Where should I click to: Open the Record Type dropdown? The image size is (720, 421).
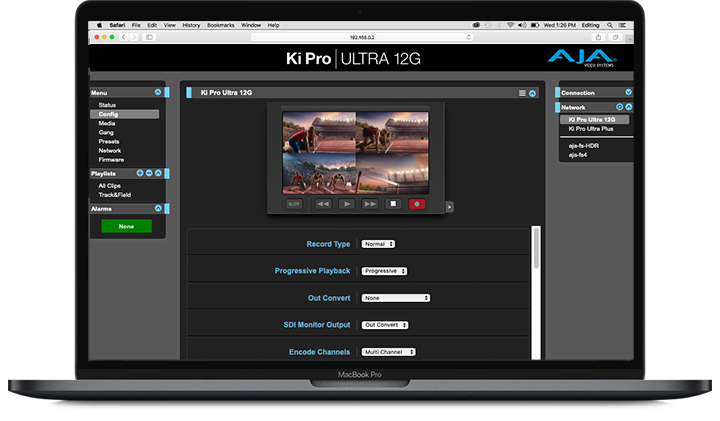coord(378,244)
